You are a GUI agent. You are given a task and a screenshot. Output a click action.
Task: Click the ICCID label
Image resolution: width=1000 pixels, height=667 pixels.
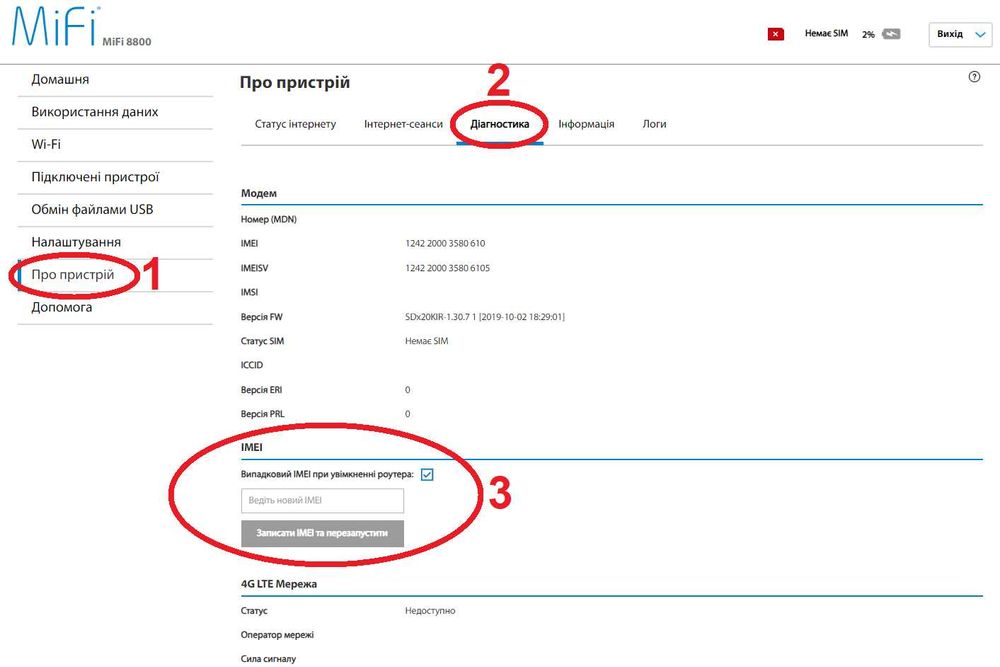[x=251, y=365]
